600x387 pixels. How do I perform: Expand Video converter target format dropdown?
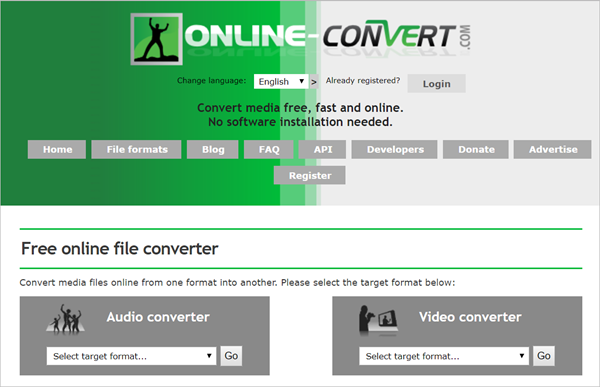click(x=444, y=356)
